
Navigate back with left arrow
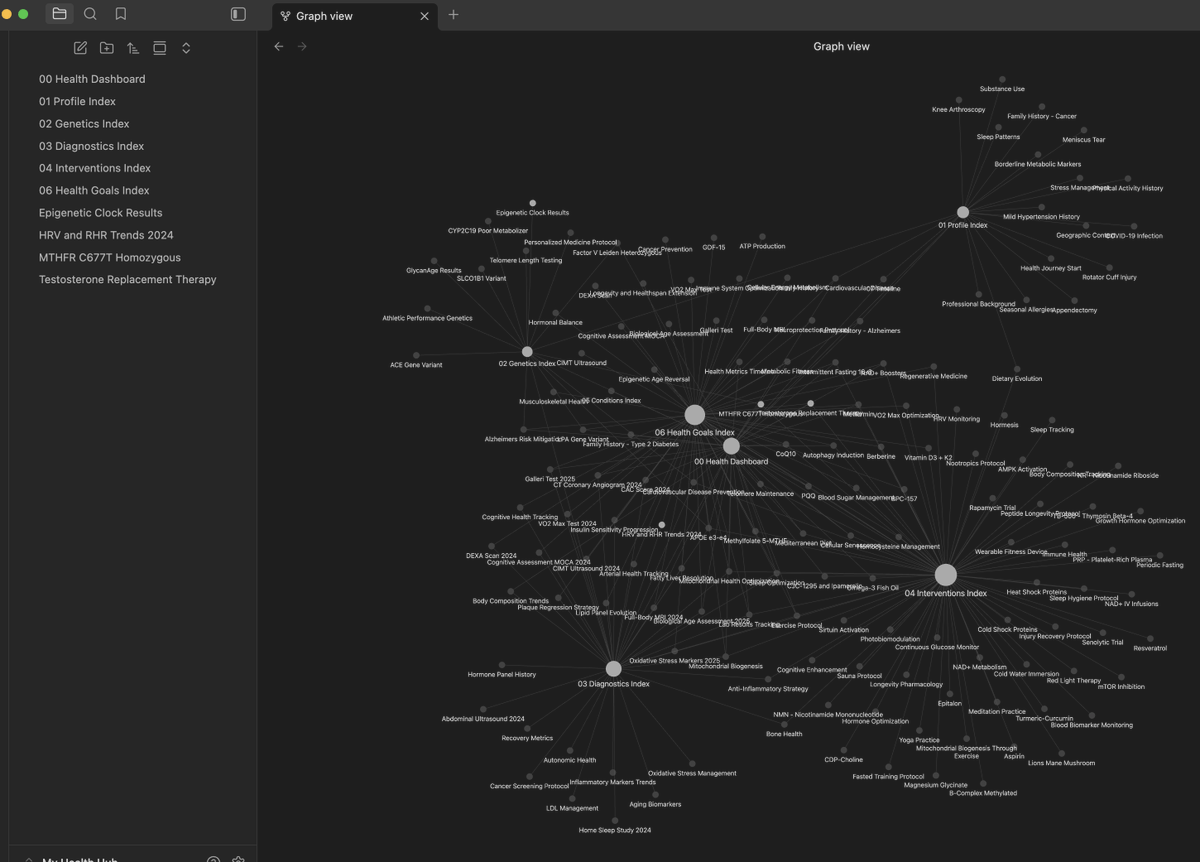pyautogui.click(x=279, y=46)
